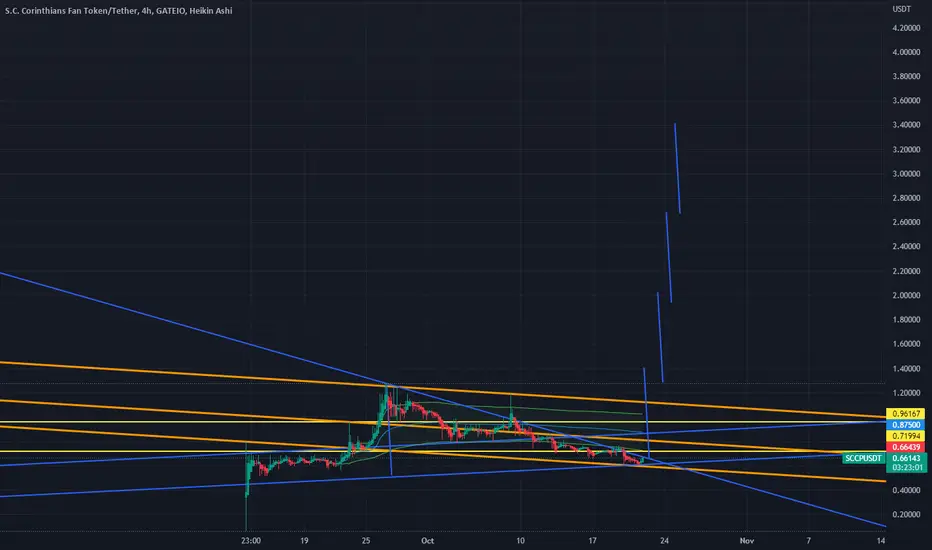Click the 23:00 time axis label
Screen dimensions: 932x550
[251, 540]
